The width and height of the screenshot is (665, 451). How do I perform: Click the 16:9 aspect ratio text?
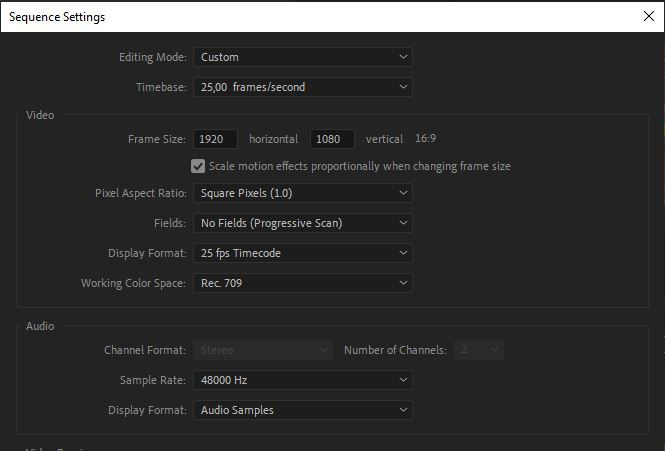(425, 138)
